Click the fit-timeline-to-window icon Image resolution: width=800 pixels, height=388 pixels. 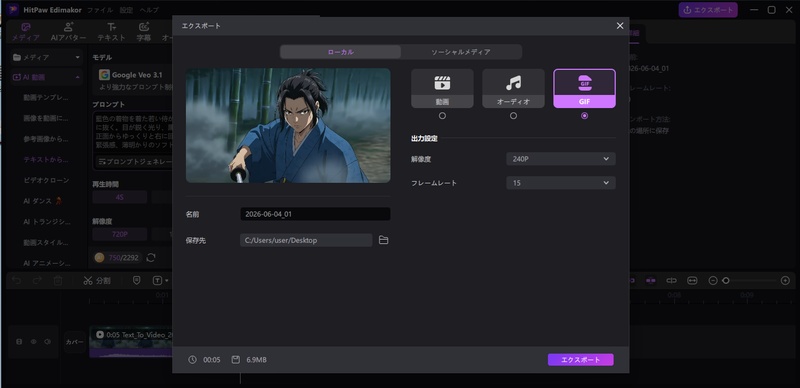(692, 281)
